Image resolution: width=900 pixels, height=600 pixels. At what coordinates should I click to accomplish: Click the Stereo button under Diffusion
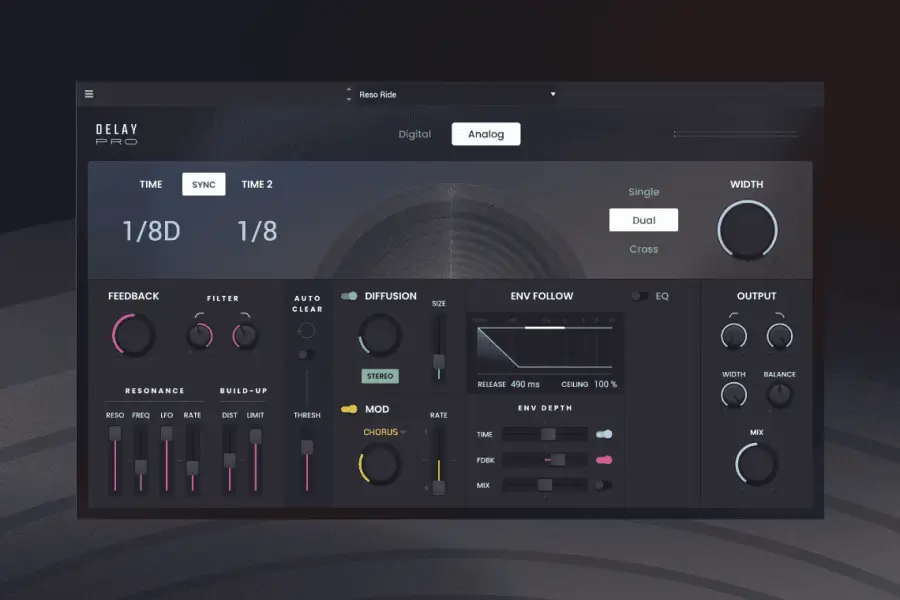[380, 377]
